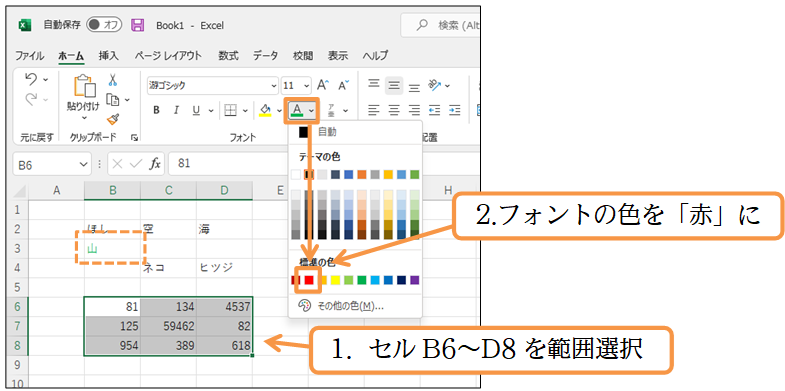Viewport: 785px width, 391px height.
Task: Click the Italic I button
Action: (x=176, y=110)
